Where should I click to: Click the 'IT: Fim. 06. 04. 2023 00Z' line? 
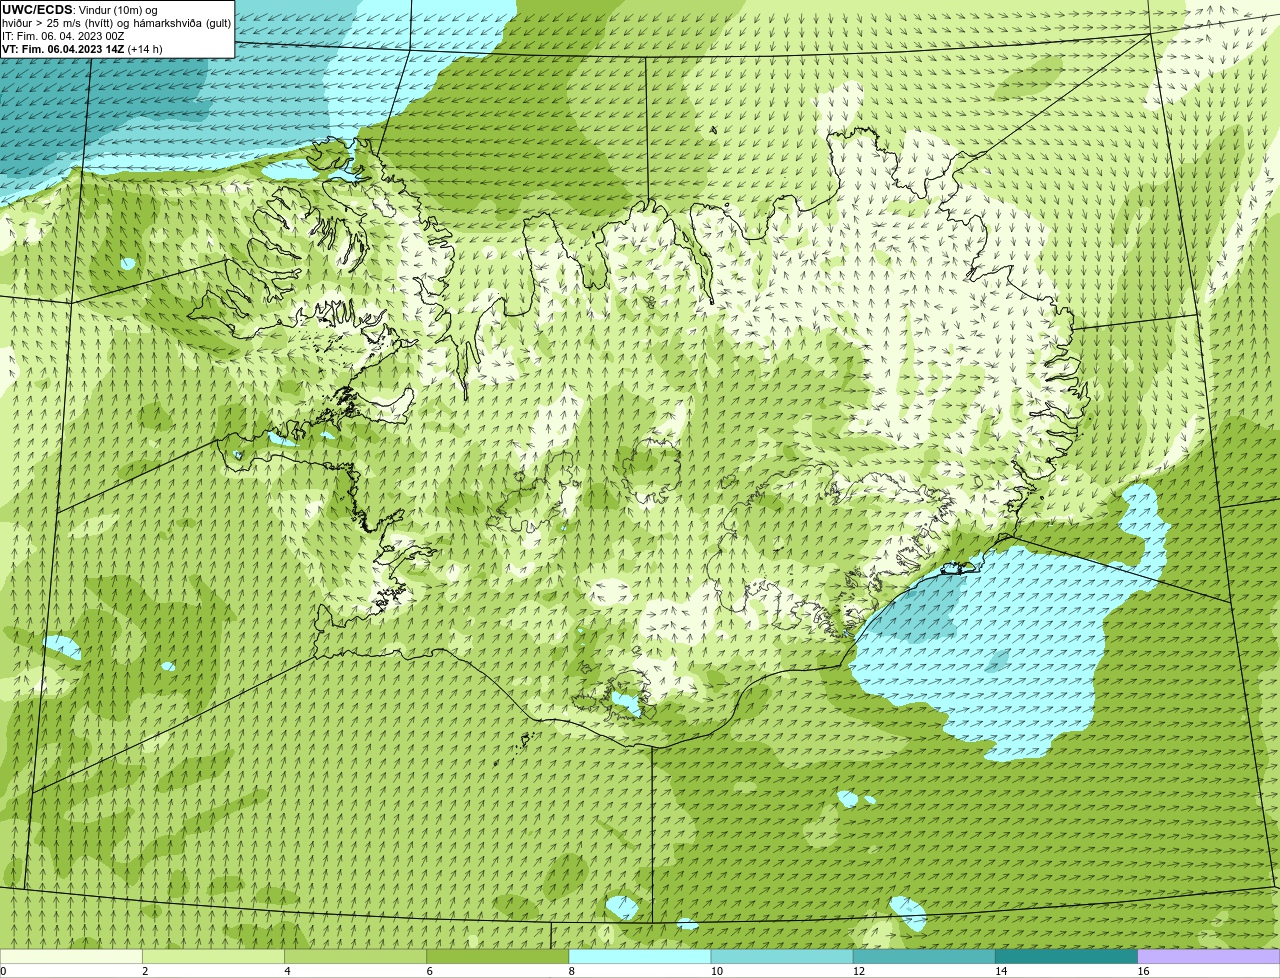click(63, 36)
